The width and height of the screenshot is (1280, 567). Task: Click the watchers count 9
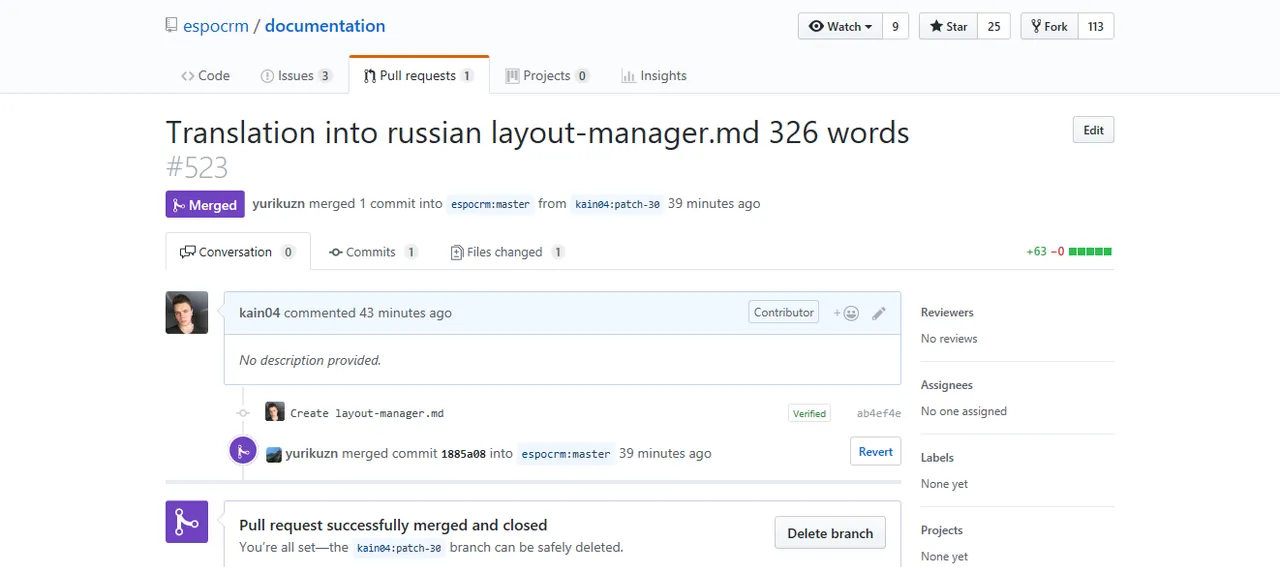click(895, 26)
